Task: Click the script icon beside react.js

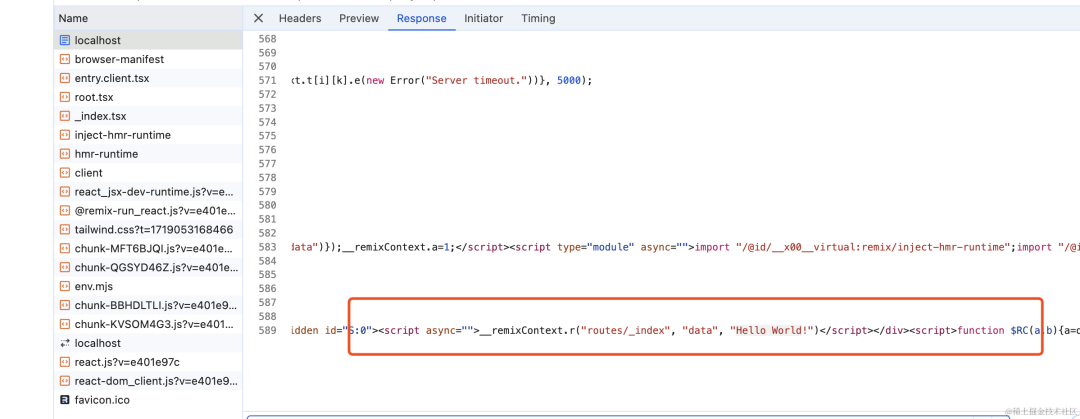Action: (x=65, y=362)
